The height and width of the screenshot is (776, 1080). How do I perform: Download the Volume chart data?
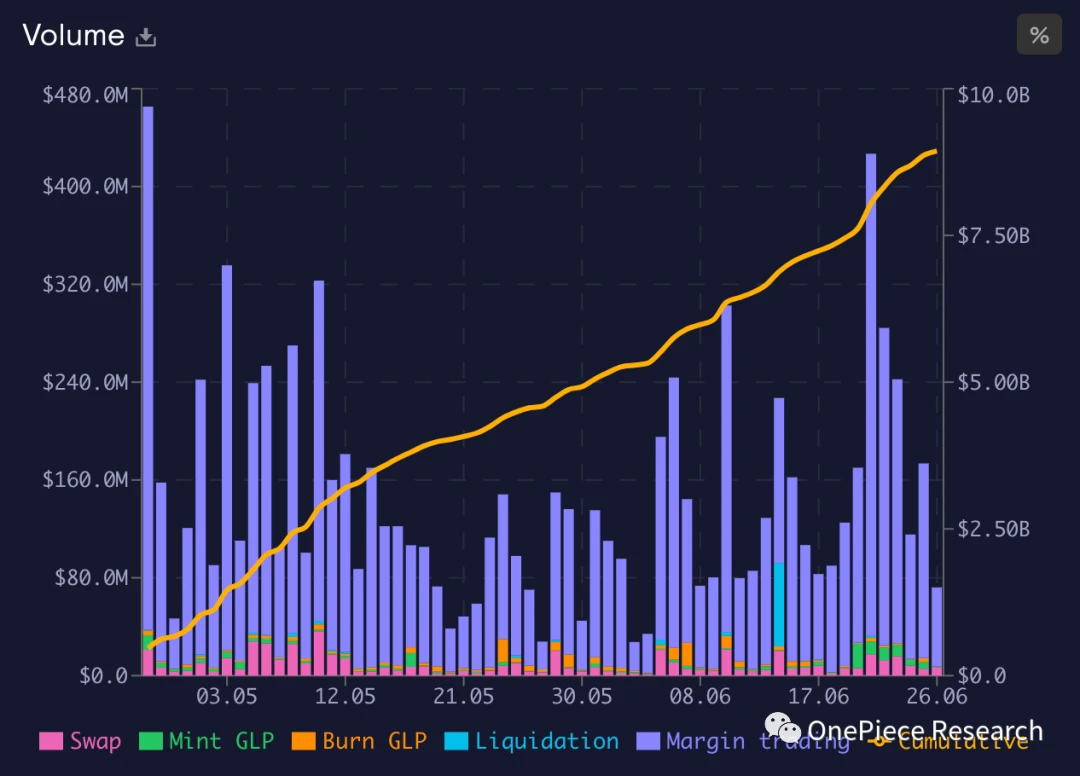(x=145, y=36)
